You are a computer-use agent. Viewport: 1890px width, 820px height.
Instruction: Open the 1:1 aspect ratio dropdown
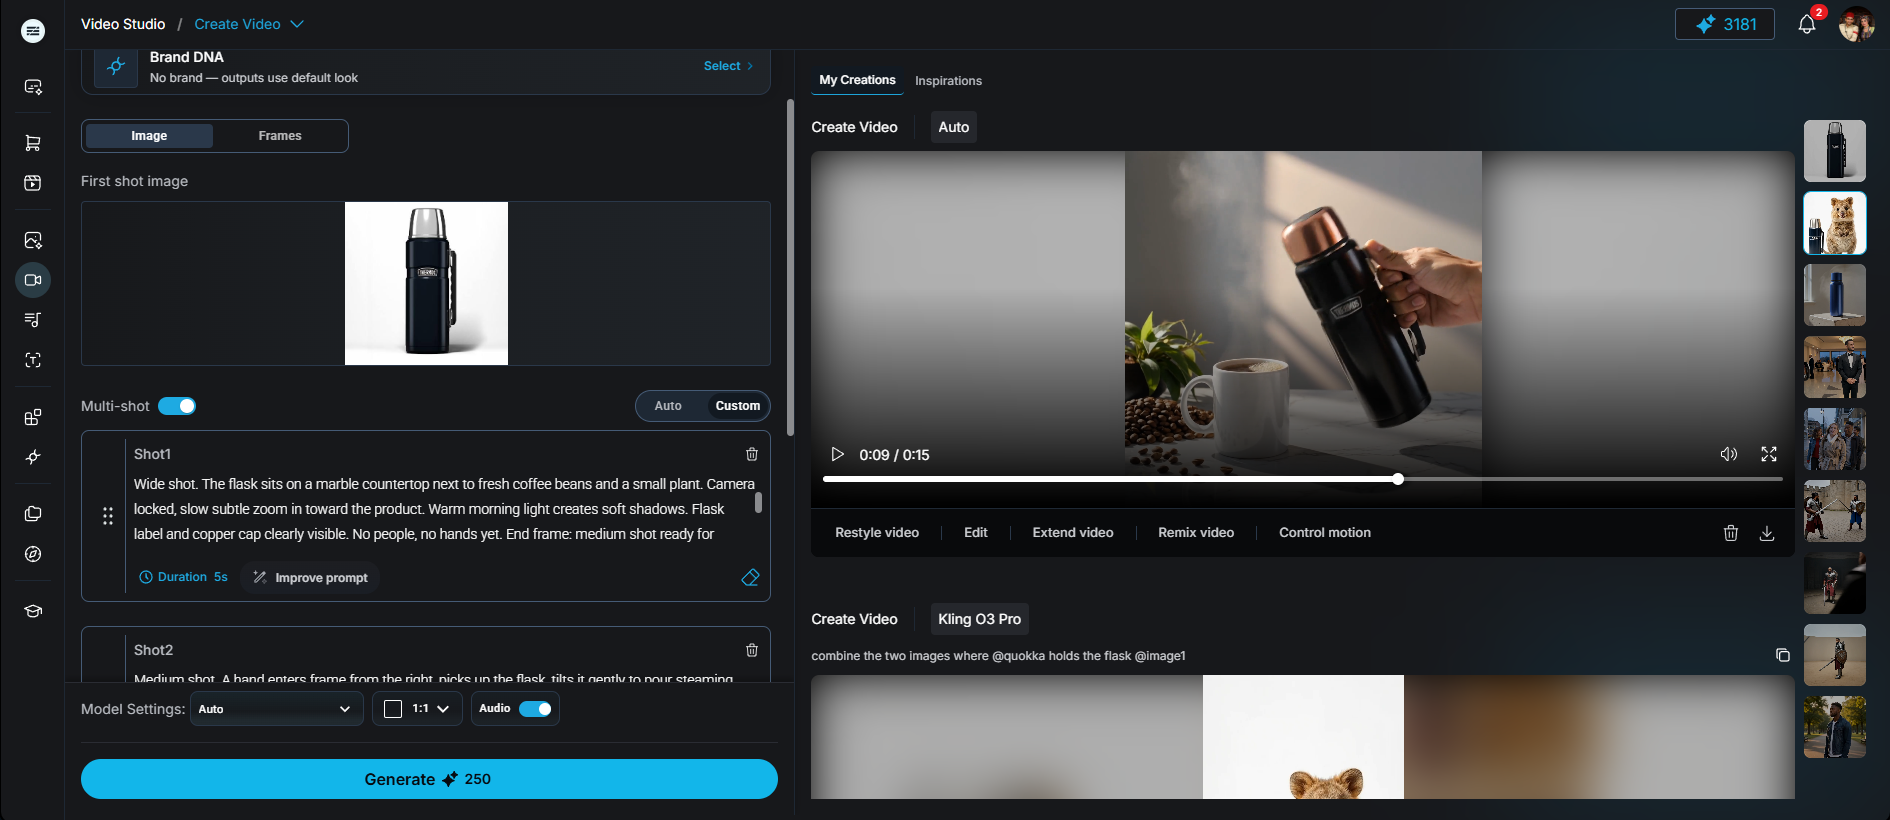click(x=418, y=709)
